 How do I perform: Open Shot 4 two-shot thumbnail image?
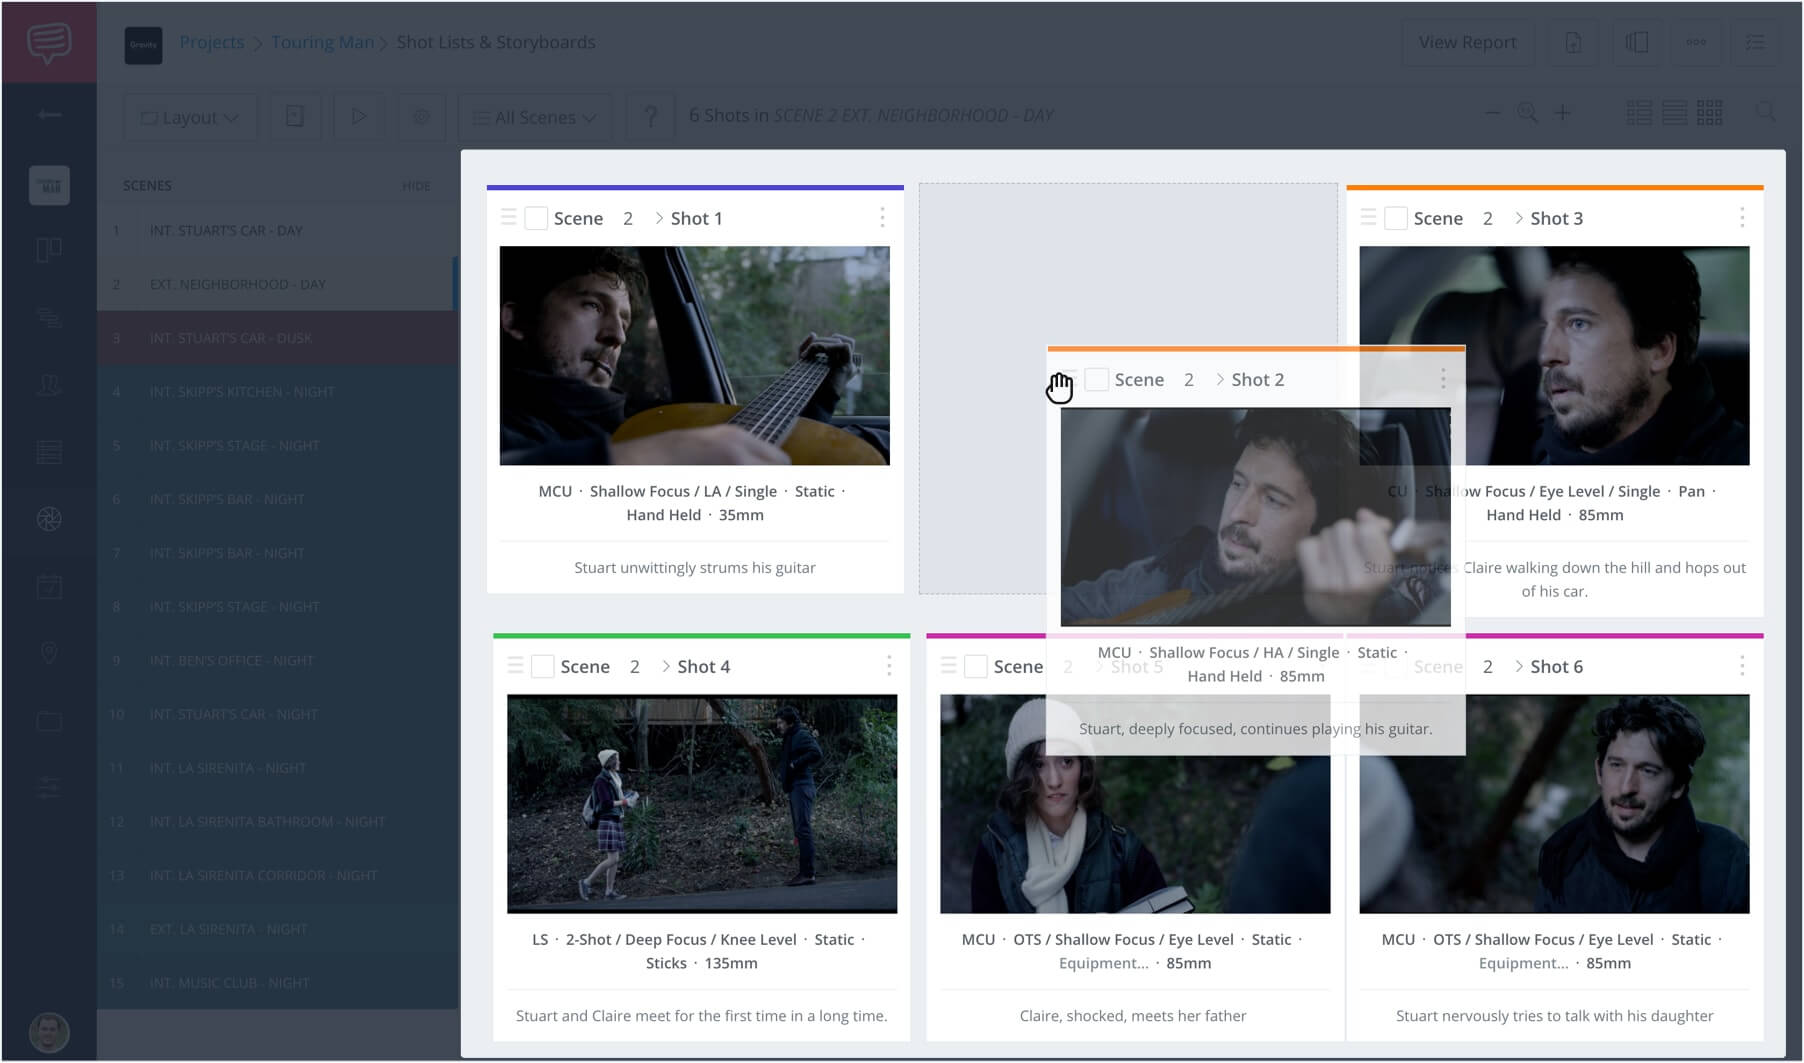pyautogui.click(x=702, y=803)
